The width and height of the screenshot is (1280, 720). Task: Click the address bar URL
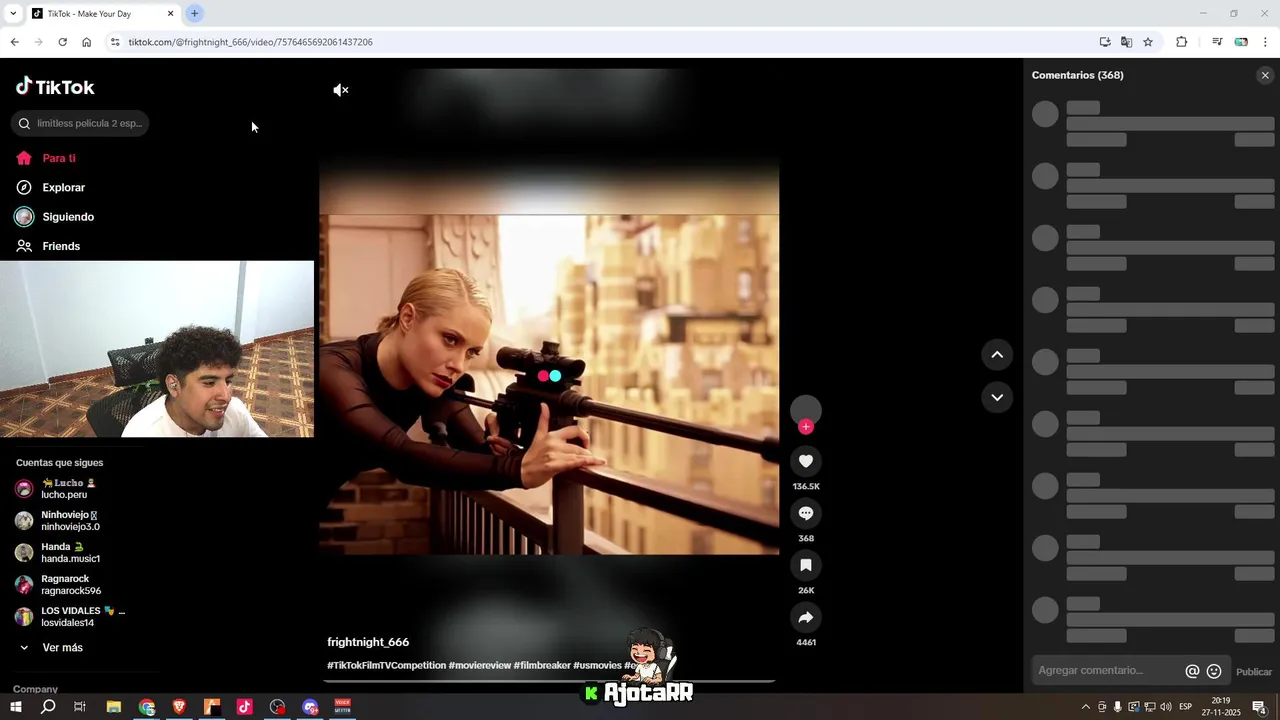pyautogui.click(x=250, y=42)
